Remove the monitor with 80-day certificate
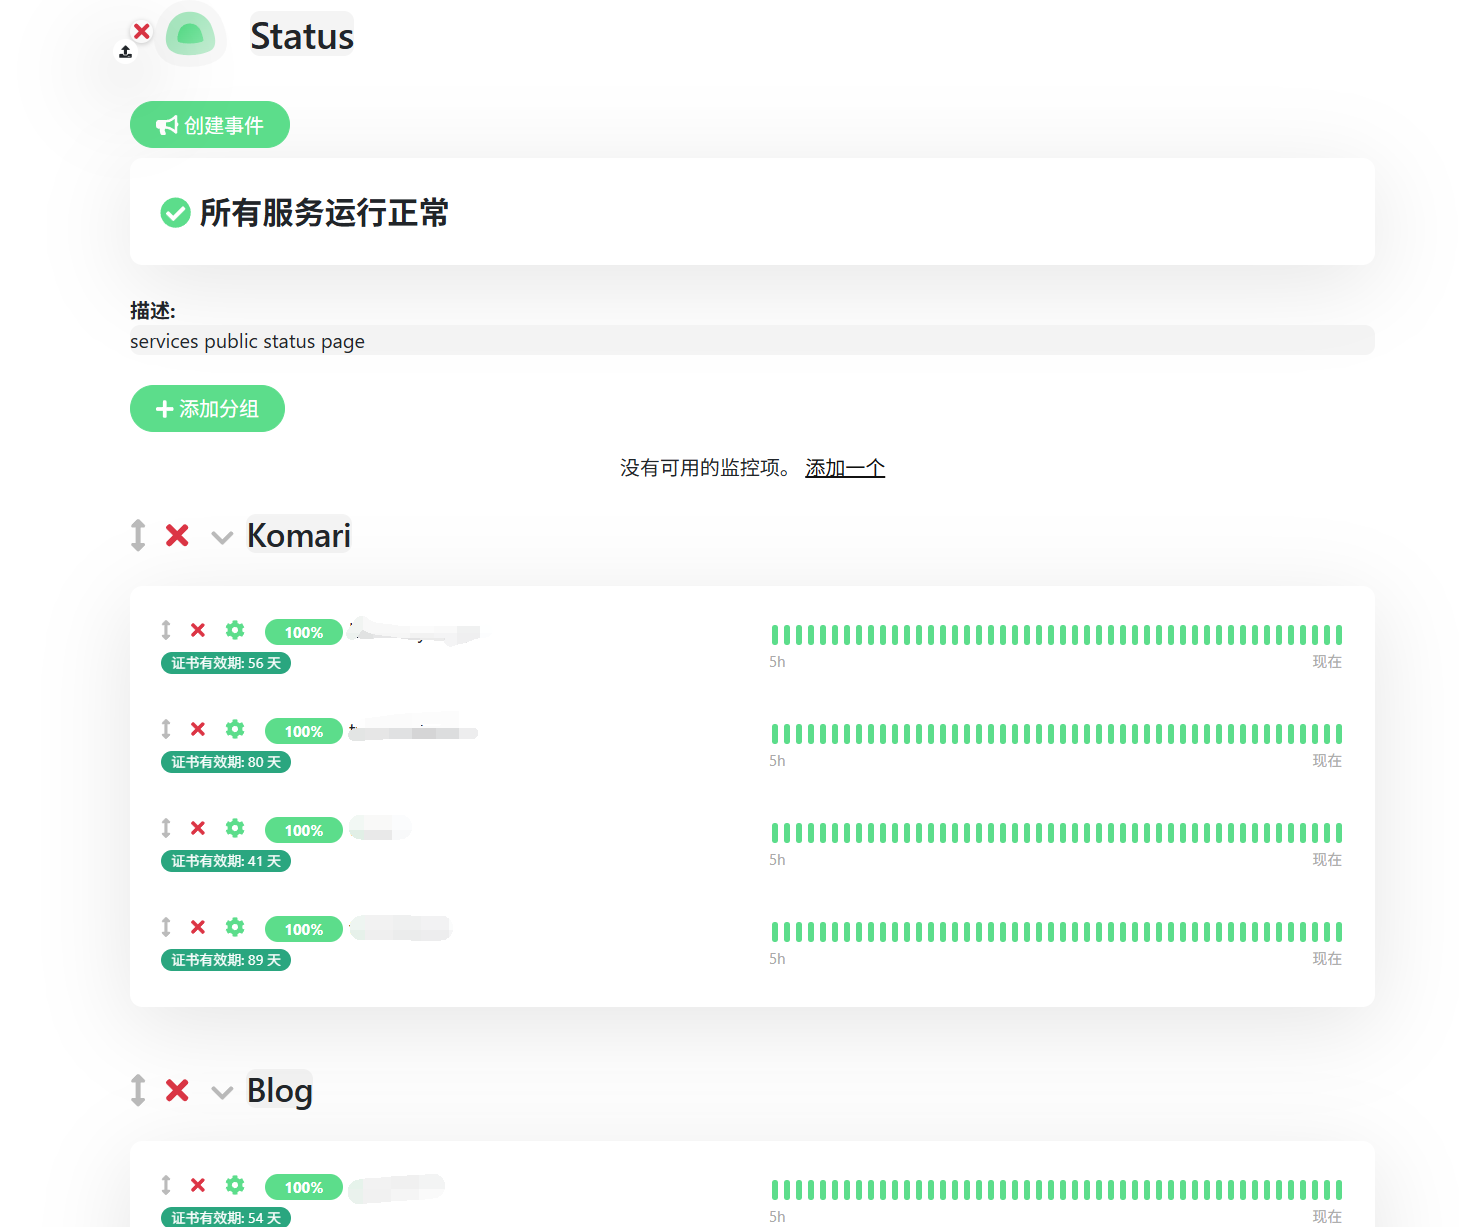1459x1227 pixels. (x=198, y=729)
